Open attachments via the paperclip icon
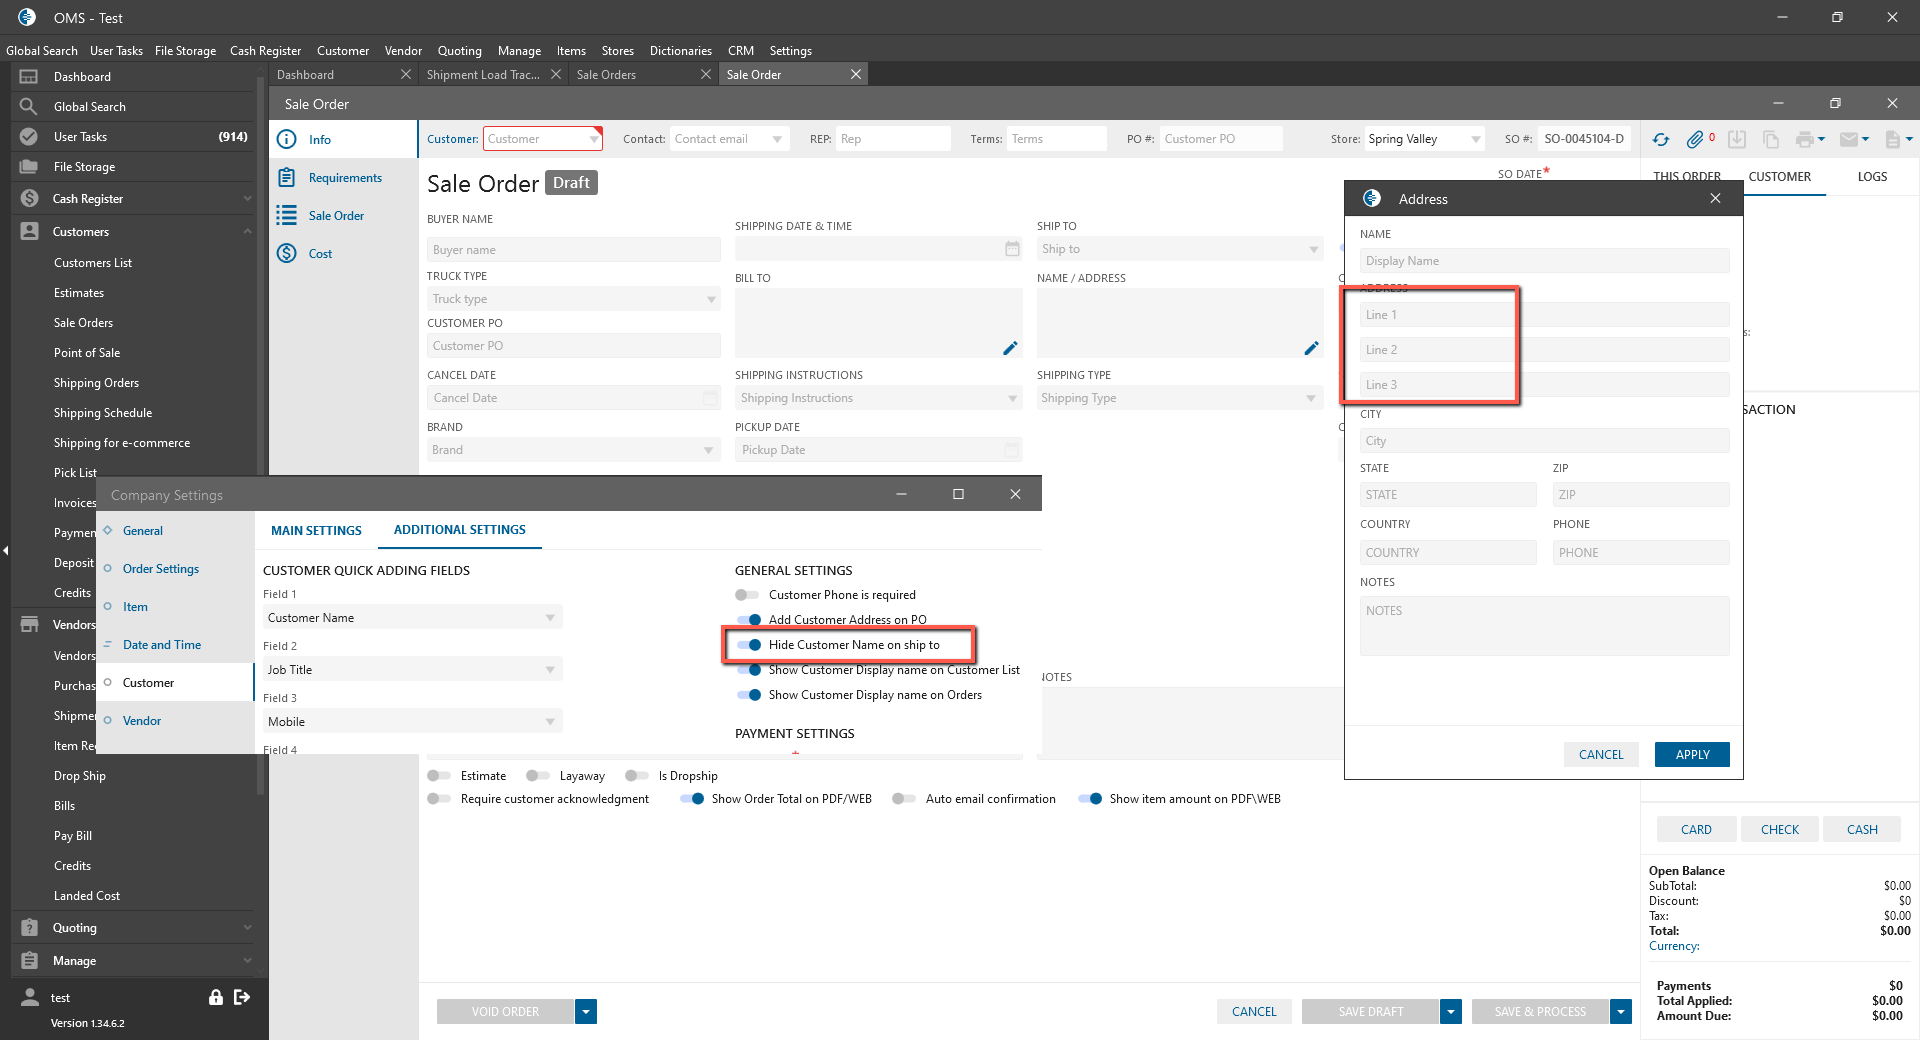This screenshot has width=1920, height=1040. (x=1695, y=140)
